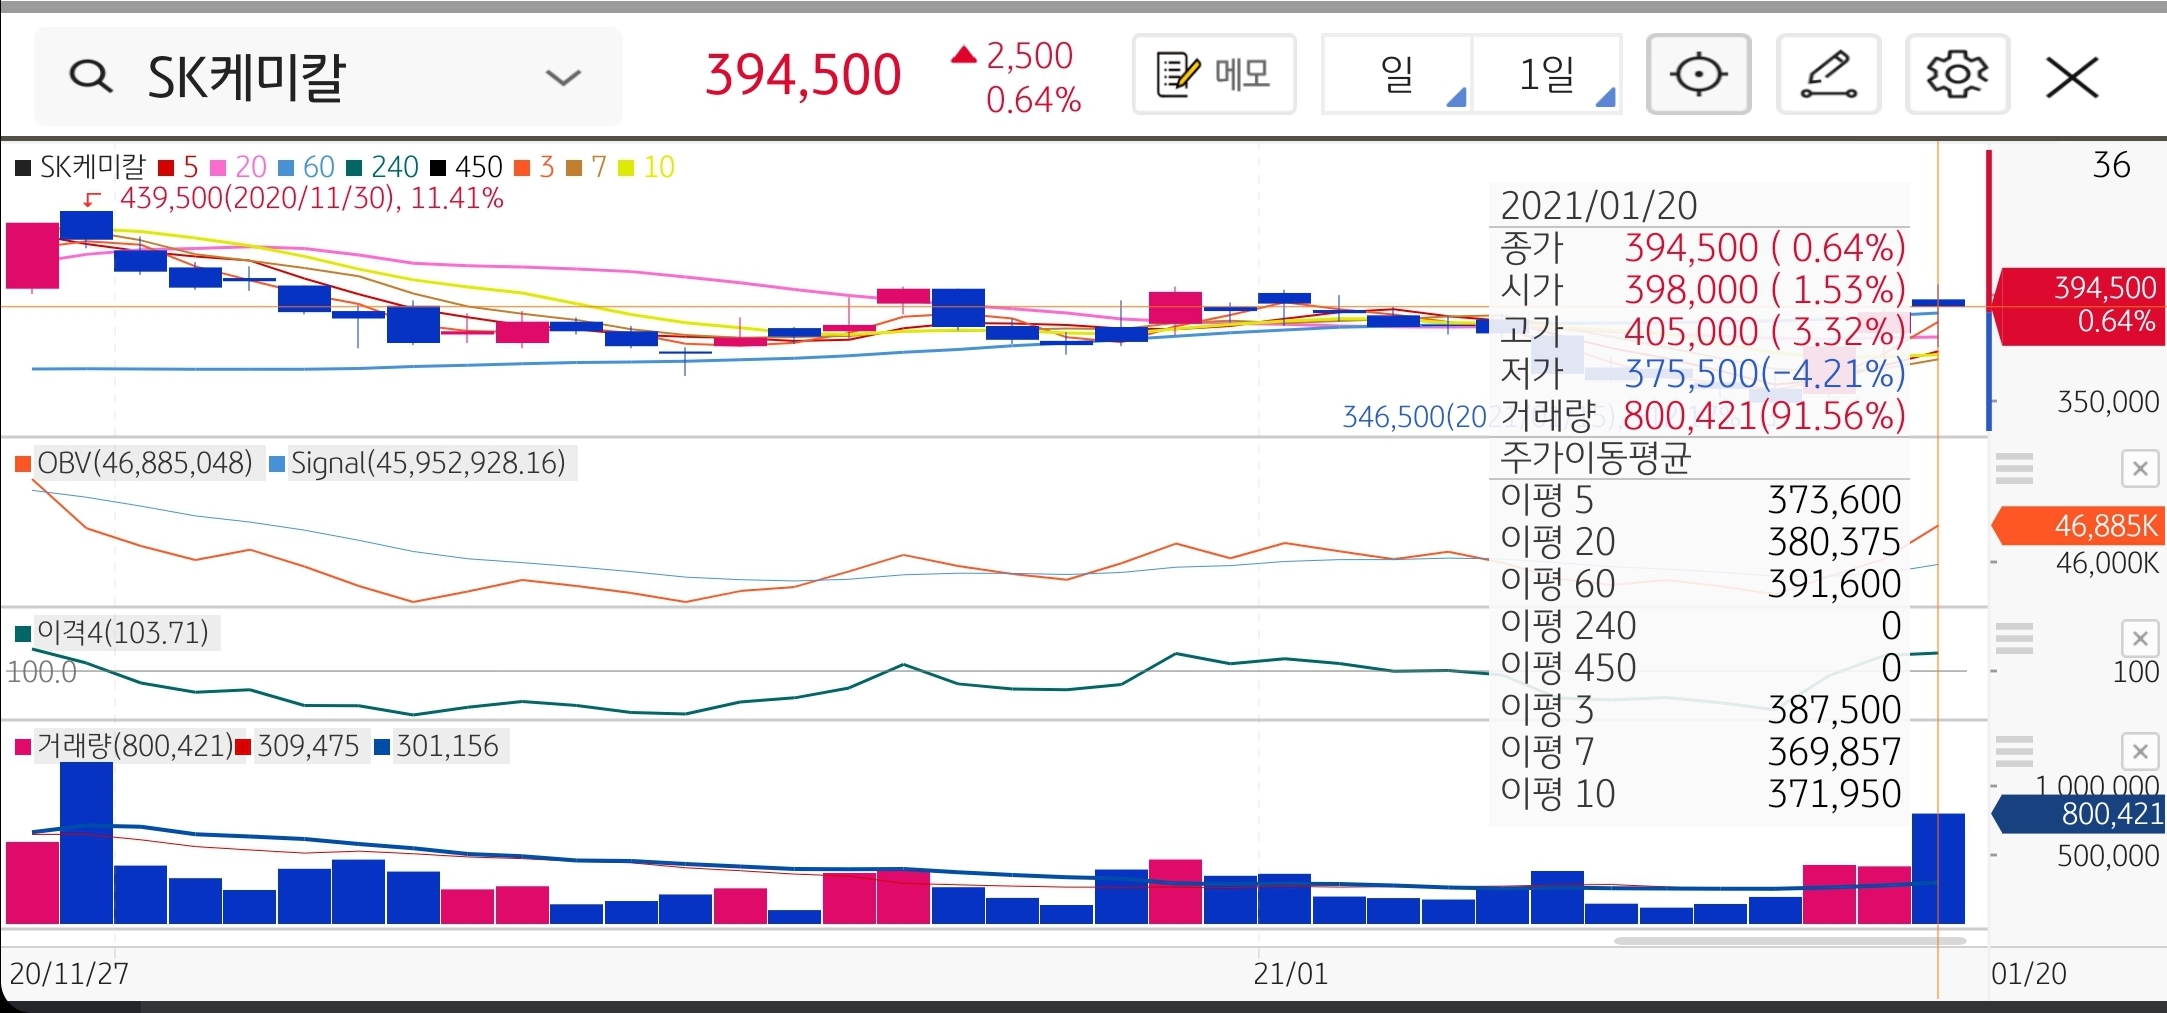This screenshot has height=1013, width=2167.
Task: Click the red 394,500 price axis tag
Action: tap(2078, 306)
